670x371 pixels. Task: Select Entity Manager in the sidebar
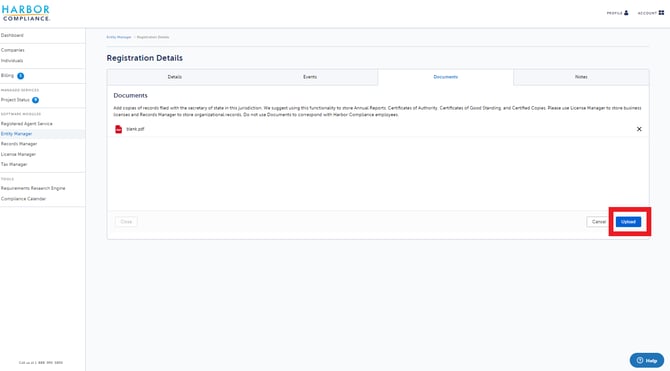pos(17,134)
